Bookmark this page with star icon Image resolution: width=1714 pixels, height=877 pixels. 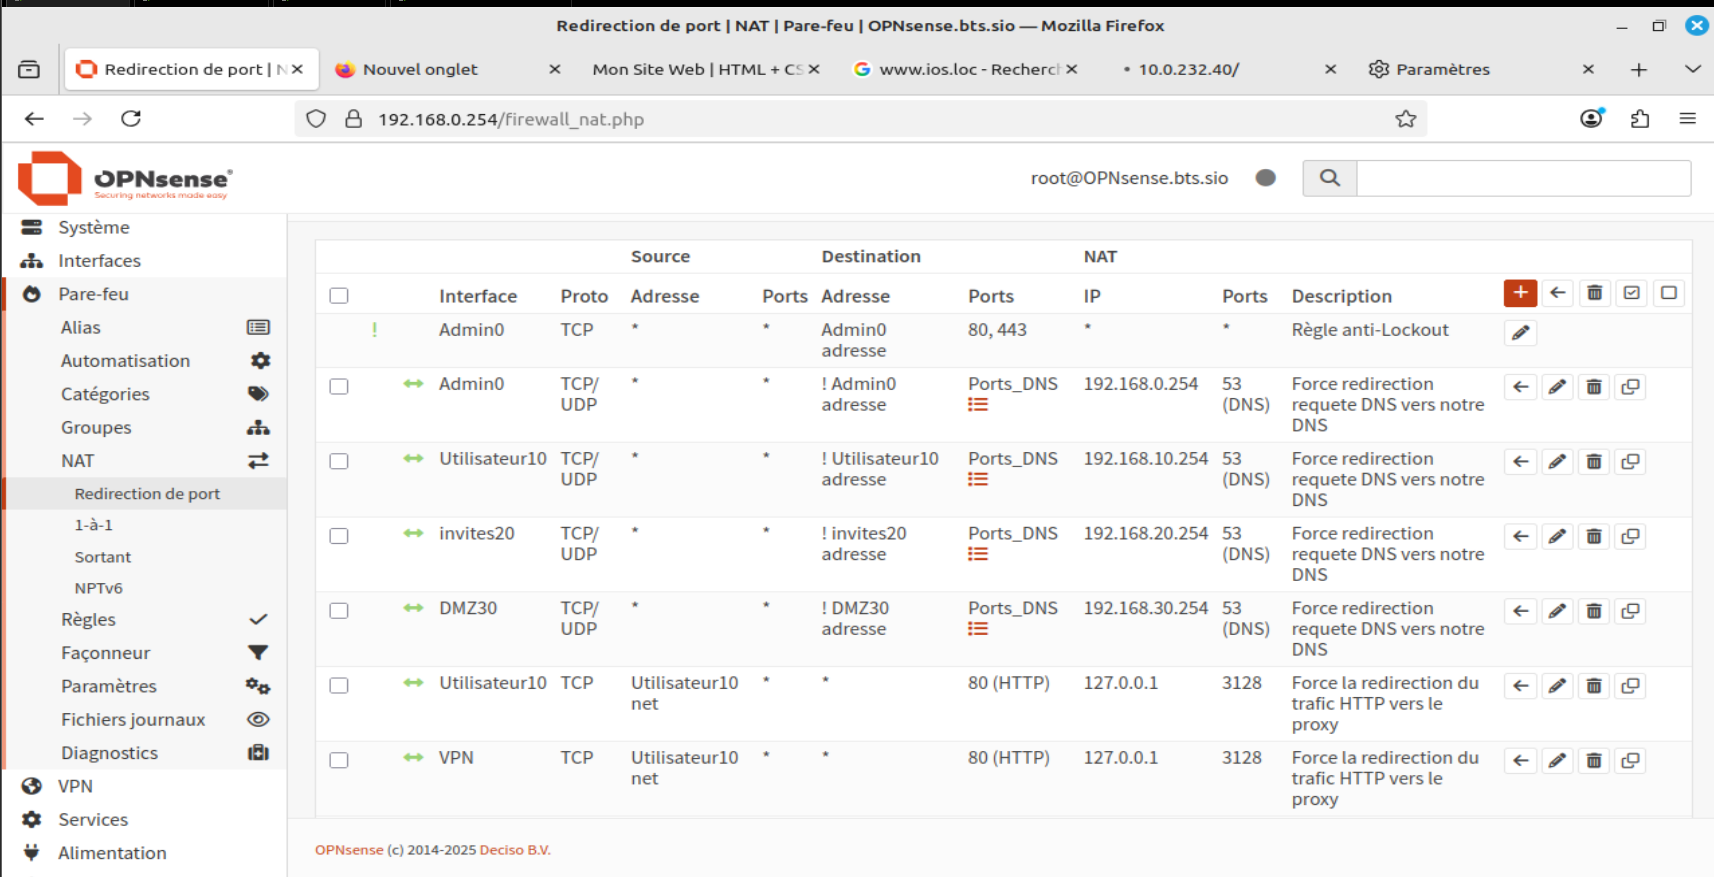click(x=1405, y=119)
